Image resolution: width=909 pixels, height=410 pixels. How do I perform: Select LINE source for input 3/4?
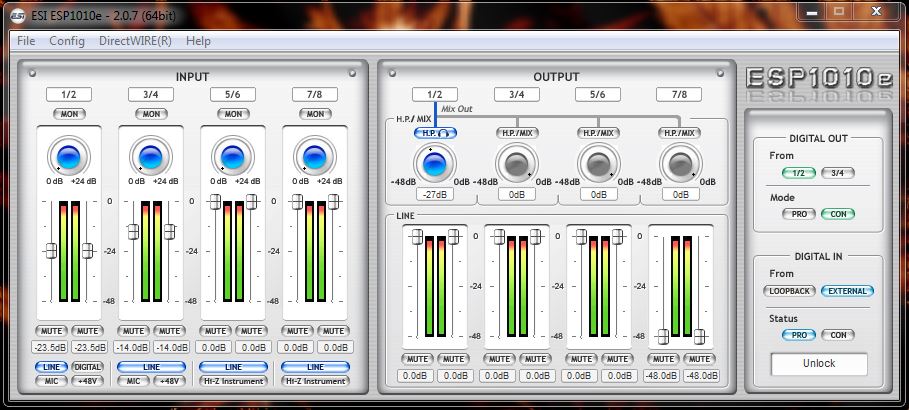(x=151, y=367)
